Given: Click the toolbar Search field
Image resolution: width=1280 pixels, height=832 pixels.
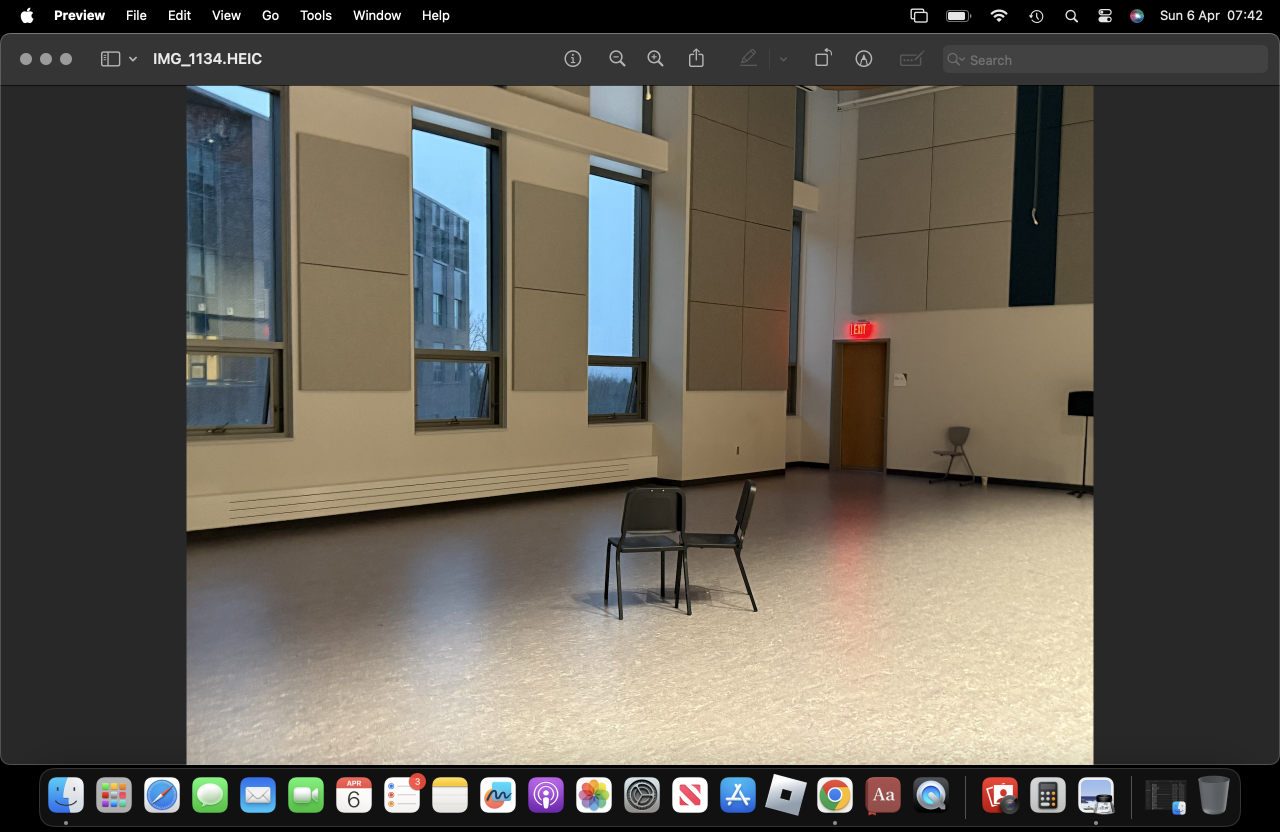Looking at the screenshot, I should point(1105,60).
